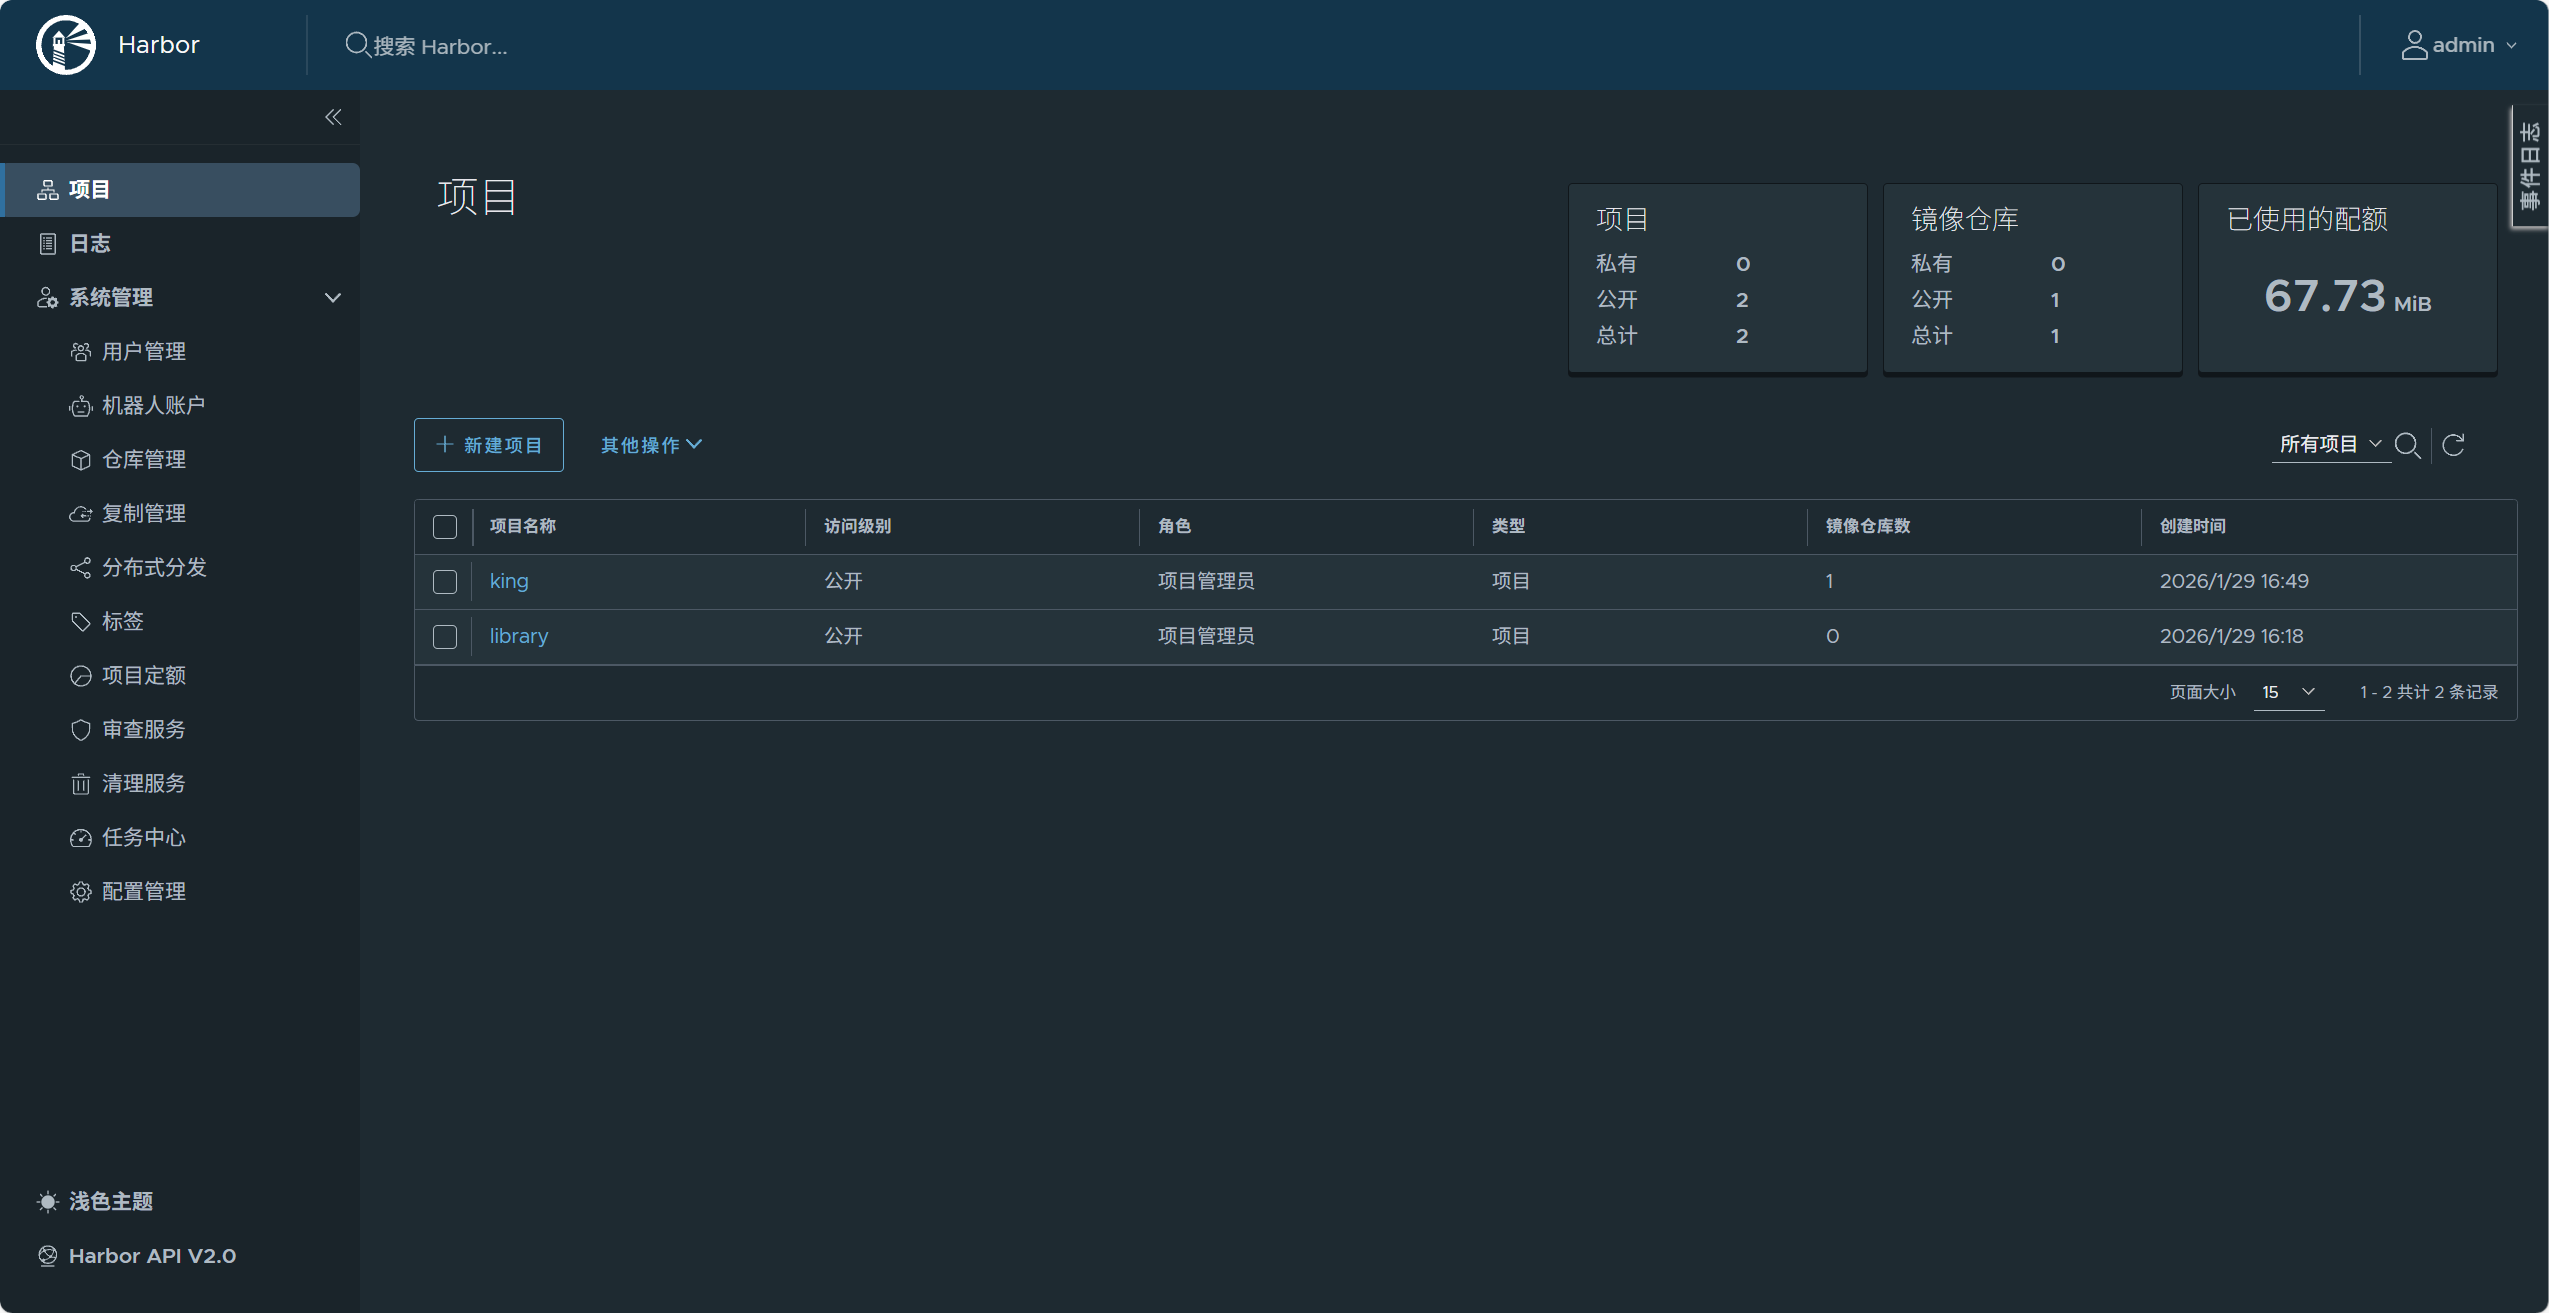Toggle the select-all header checkbox

click(445, 527)
